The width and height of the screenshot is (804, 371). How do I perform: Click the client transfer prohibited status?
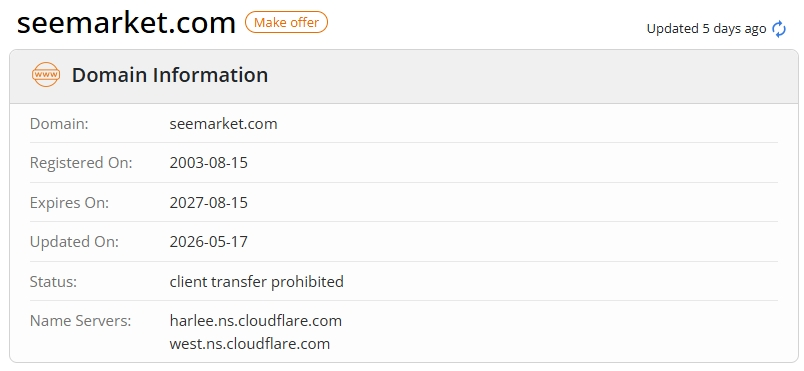256,281
